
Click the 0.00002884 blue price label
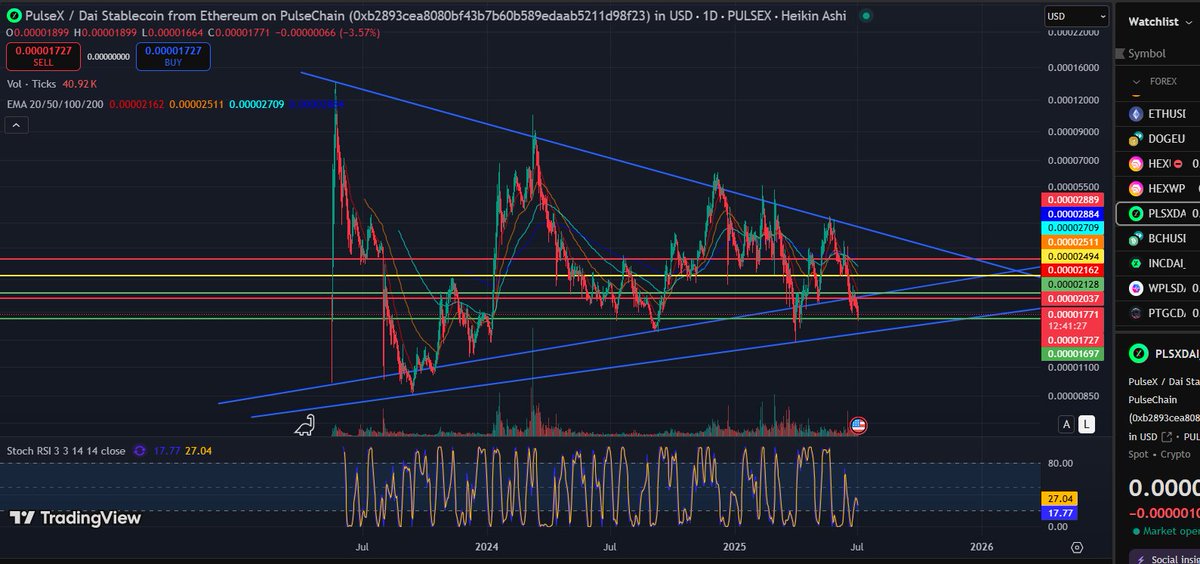1071,213
